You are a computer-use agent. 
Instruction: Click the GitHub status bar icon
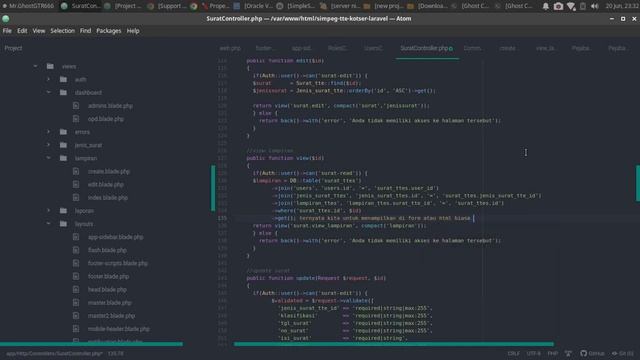(592, 353)
